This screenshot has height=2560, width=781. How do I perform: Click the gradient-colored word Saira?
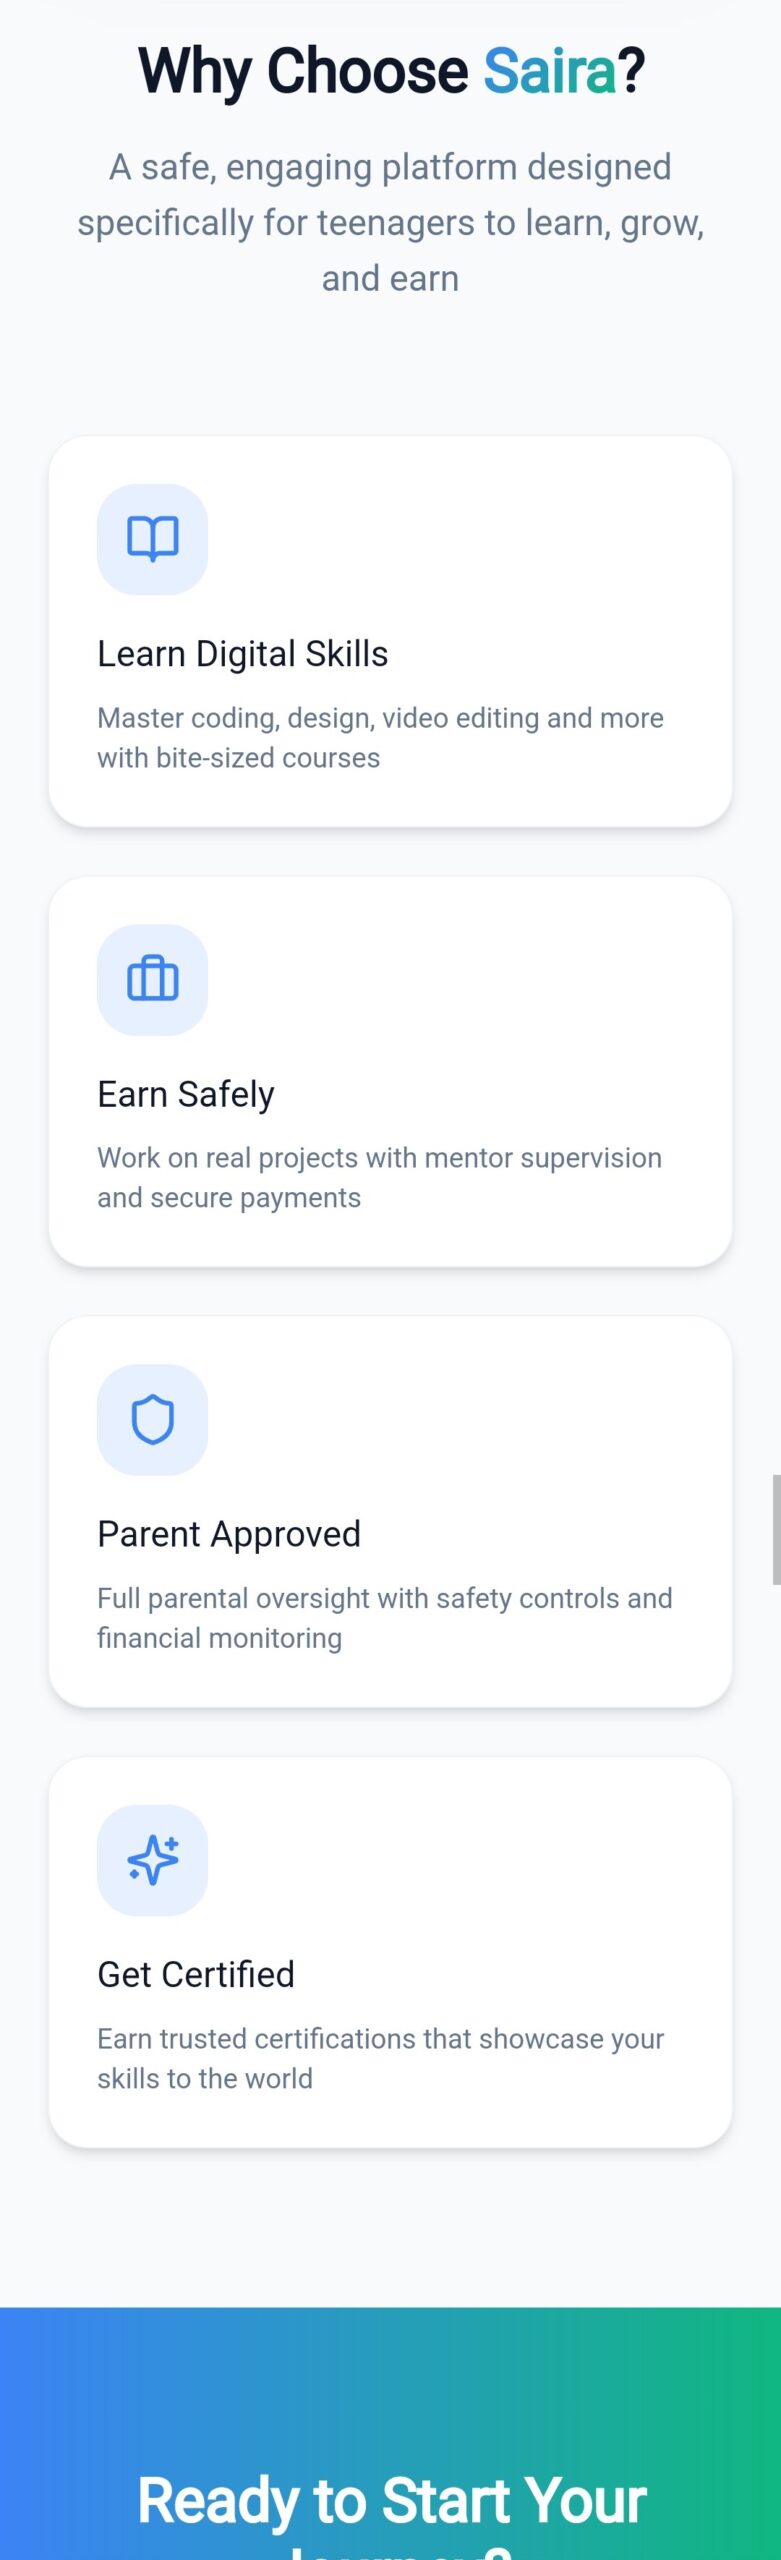tap(550, 71)
